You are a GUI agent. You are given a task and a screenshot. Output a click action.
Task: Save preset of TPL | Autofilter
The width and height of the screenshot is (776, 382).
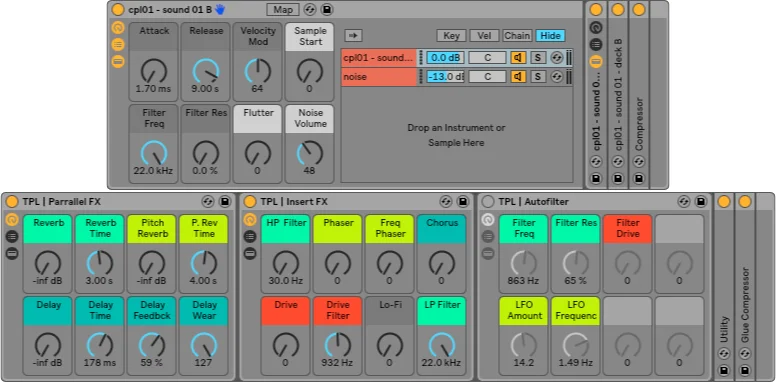701,201
